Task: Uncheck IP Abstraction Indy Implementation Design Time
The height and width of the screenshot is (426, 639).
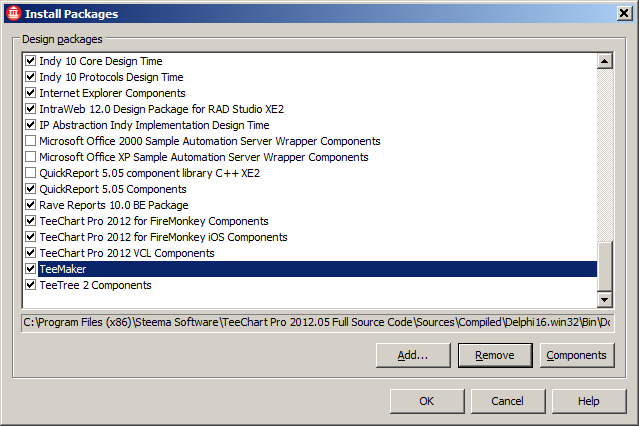Action: coord(31,125)
